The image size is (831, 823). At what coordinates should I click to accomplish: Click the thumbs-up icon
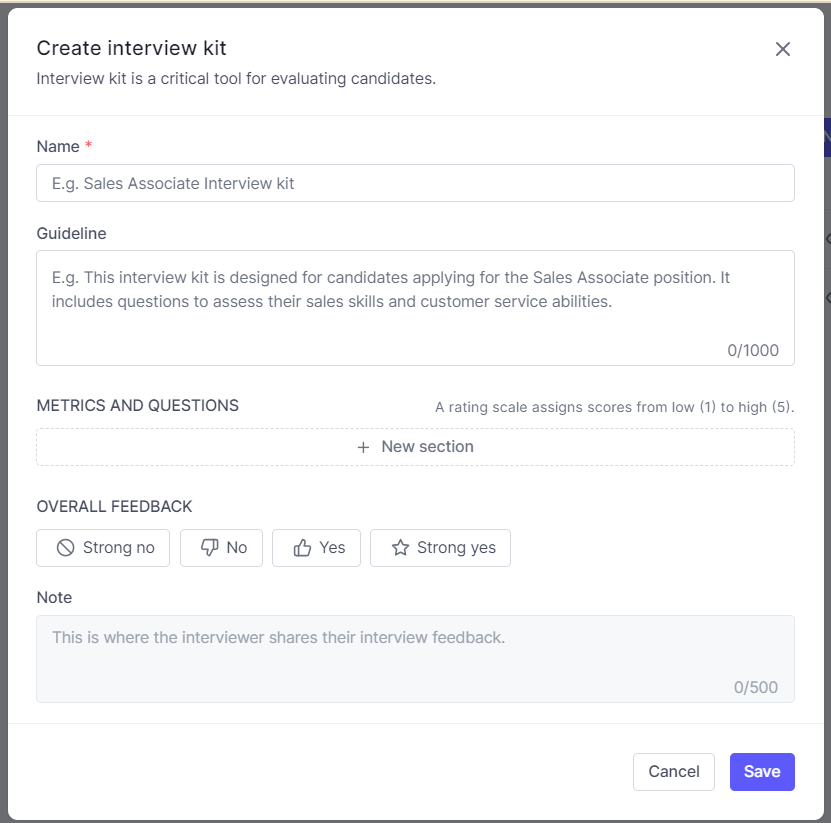pyautogui.click(x=302, y=548)
